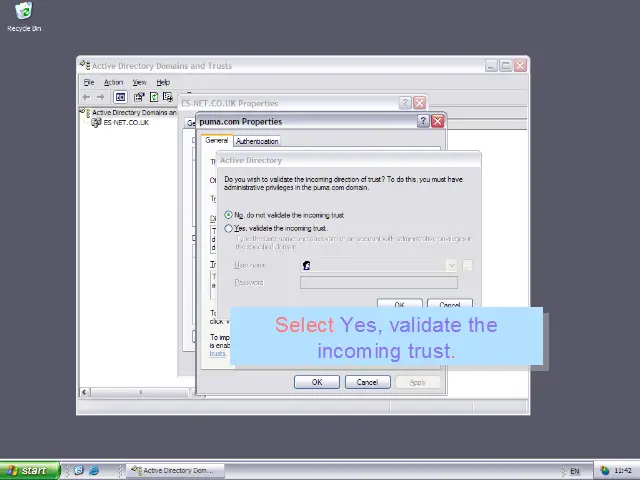Click the first quick launch icon
The image size is (640, 480).
click(79, 471)
